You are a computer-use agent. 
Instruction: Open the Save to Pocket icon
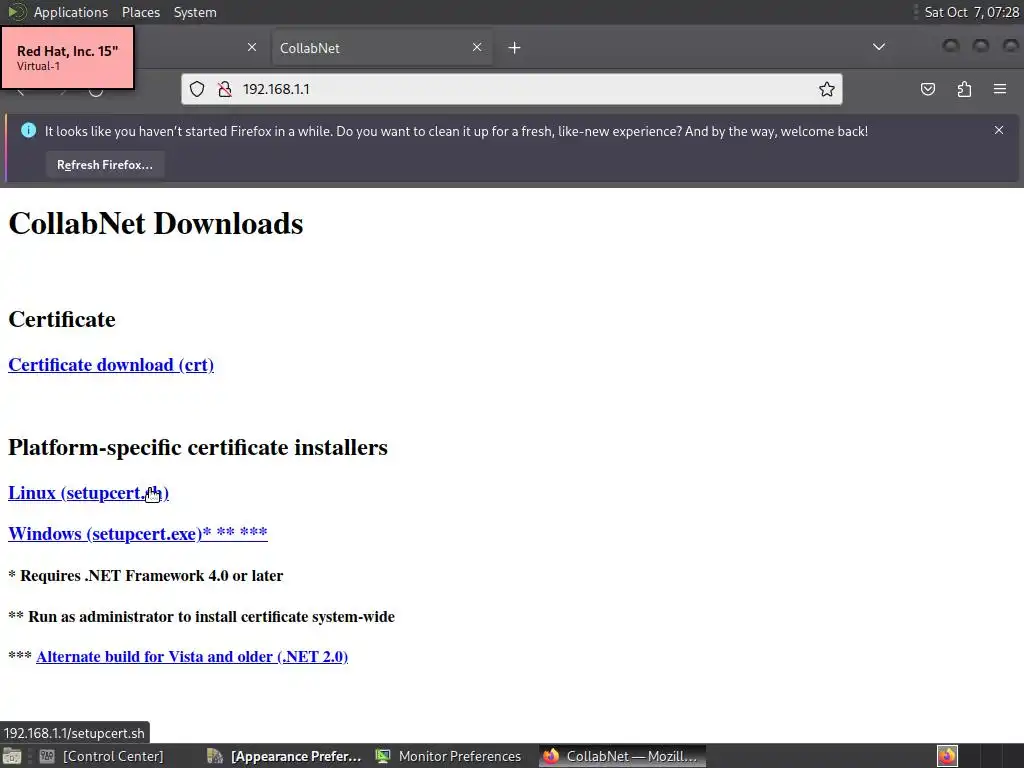(927, 89)
